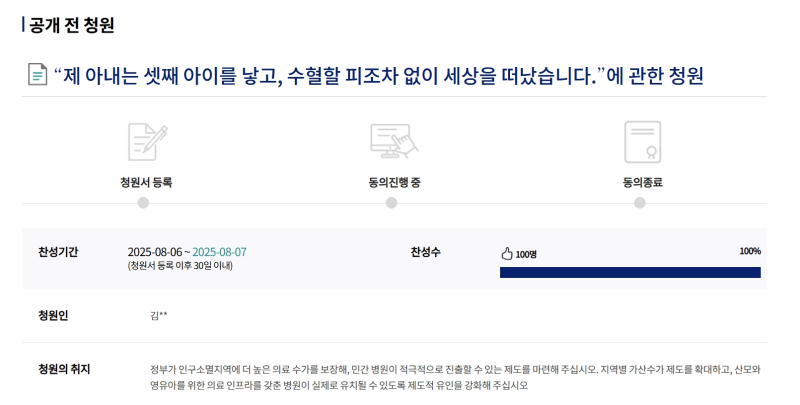The width and height of the screenshot is (800, 405).
Task: Click the 동의종료 step label
Action: tap(642, 182)
